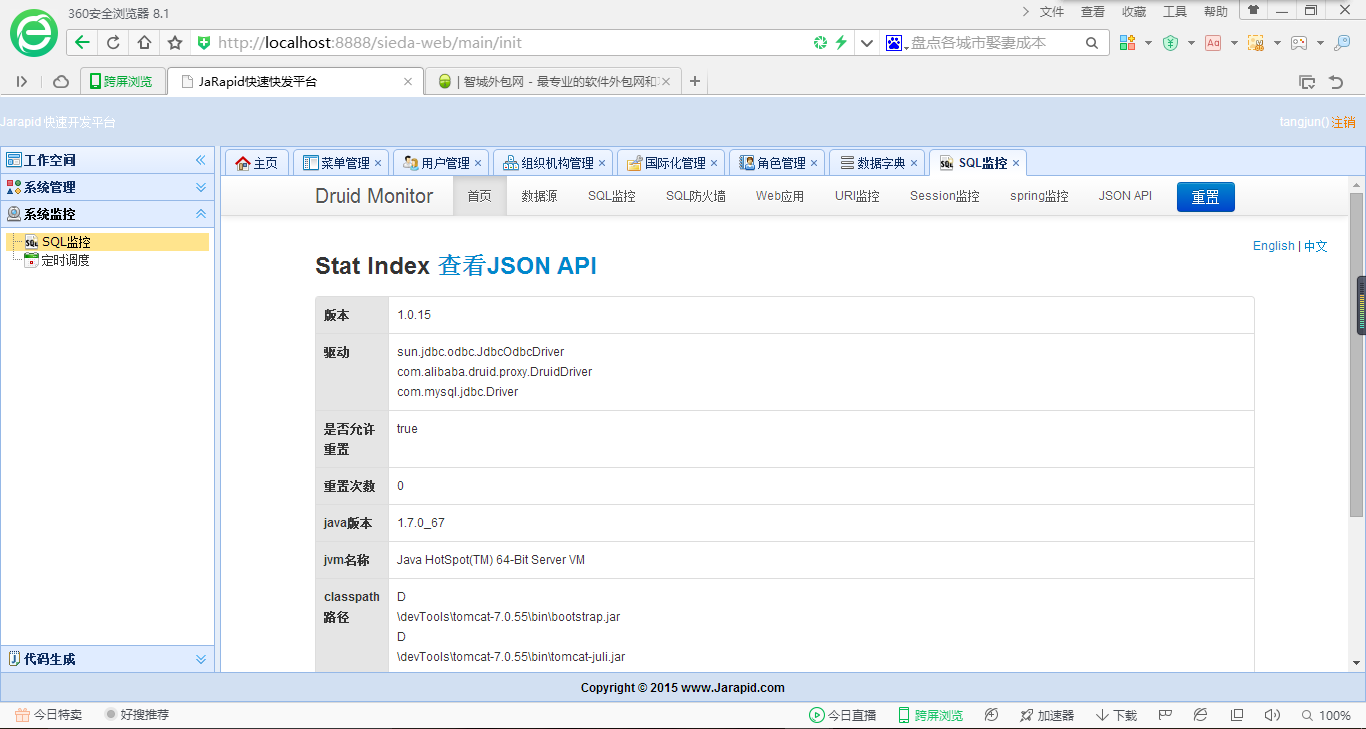Collapse the 系统监控 section
Screen dimensions: 1366x729
108,214
